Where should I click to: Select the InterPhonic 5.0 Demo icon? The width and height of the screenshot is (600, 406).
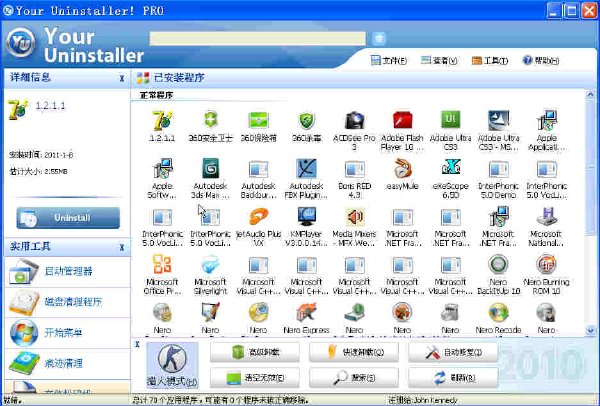click(498, 169)
